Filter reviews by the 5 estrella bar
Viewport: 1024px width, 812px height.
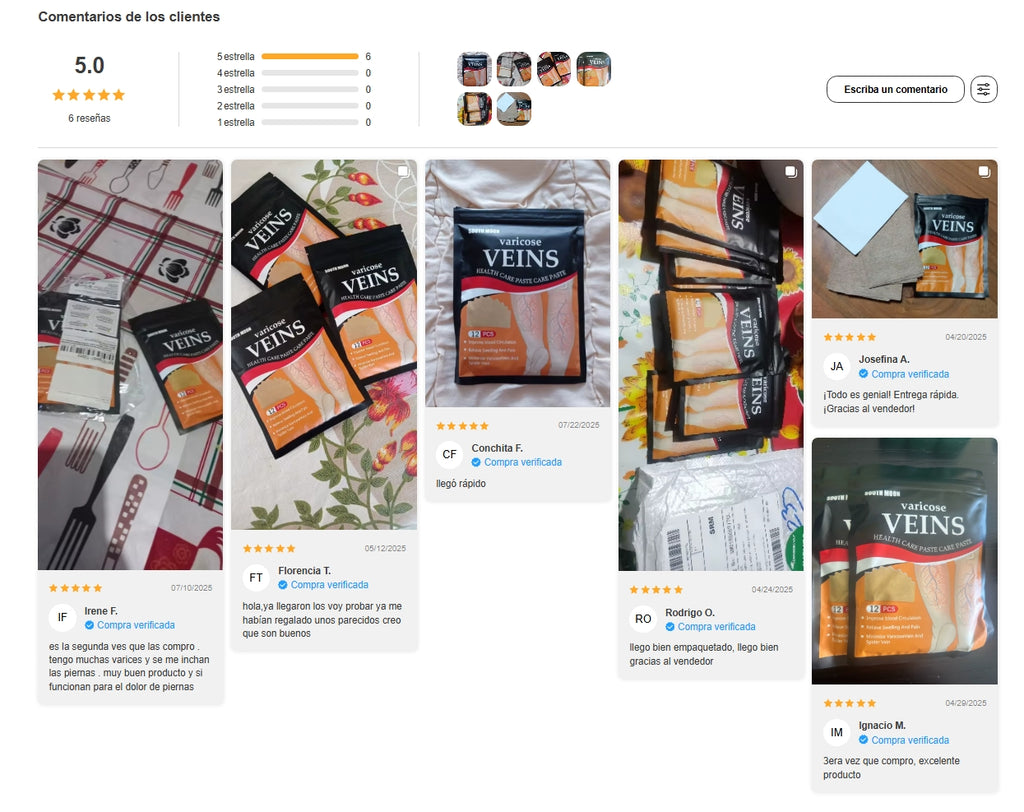click(310, 57)
